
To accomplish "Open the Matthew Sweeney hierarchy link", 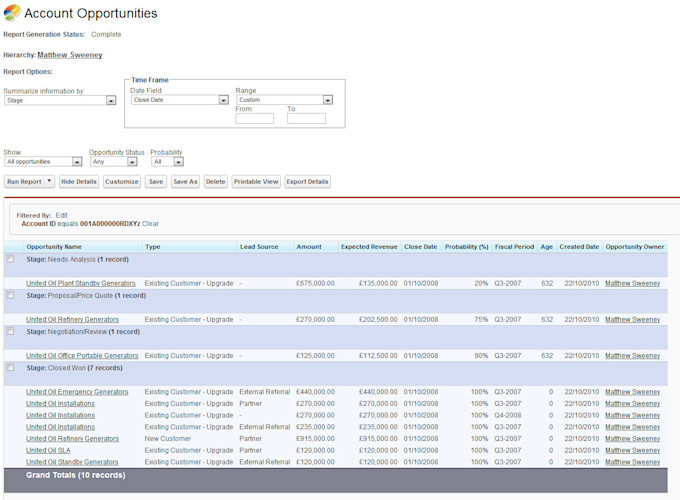I will click(70, 55).
